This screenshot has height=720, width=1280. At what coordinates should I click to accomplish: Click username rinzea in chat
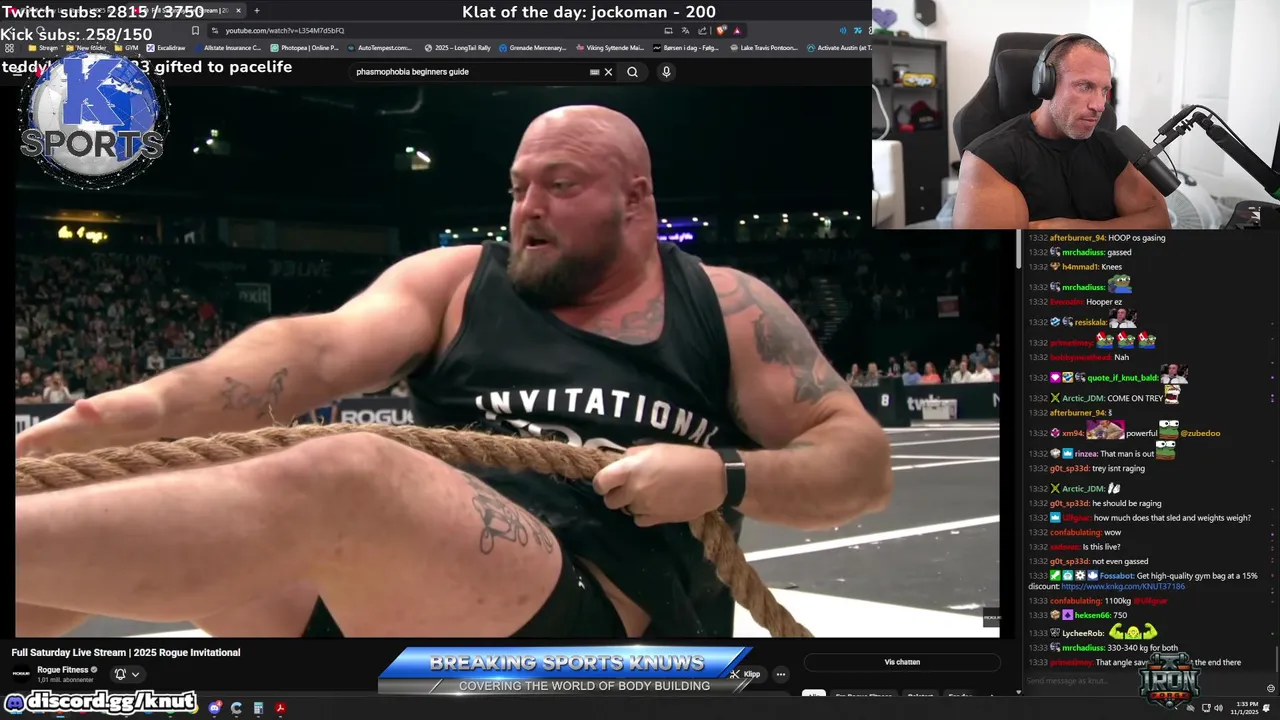1086,454
